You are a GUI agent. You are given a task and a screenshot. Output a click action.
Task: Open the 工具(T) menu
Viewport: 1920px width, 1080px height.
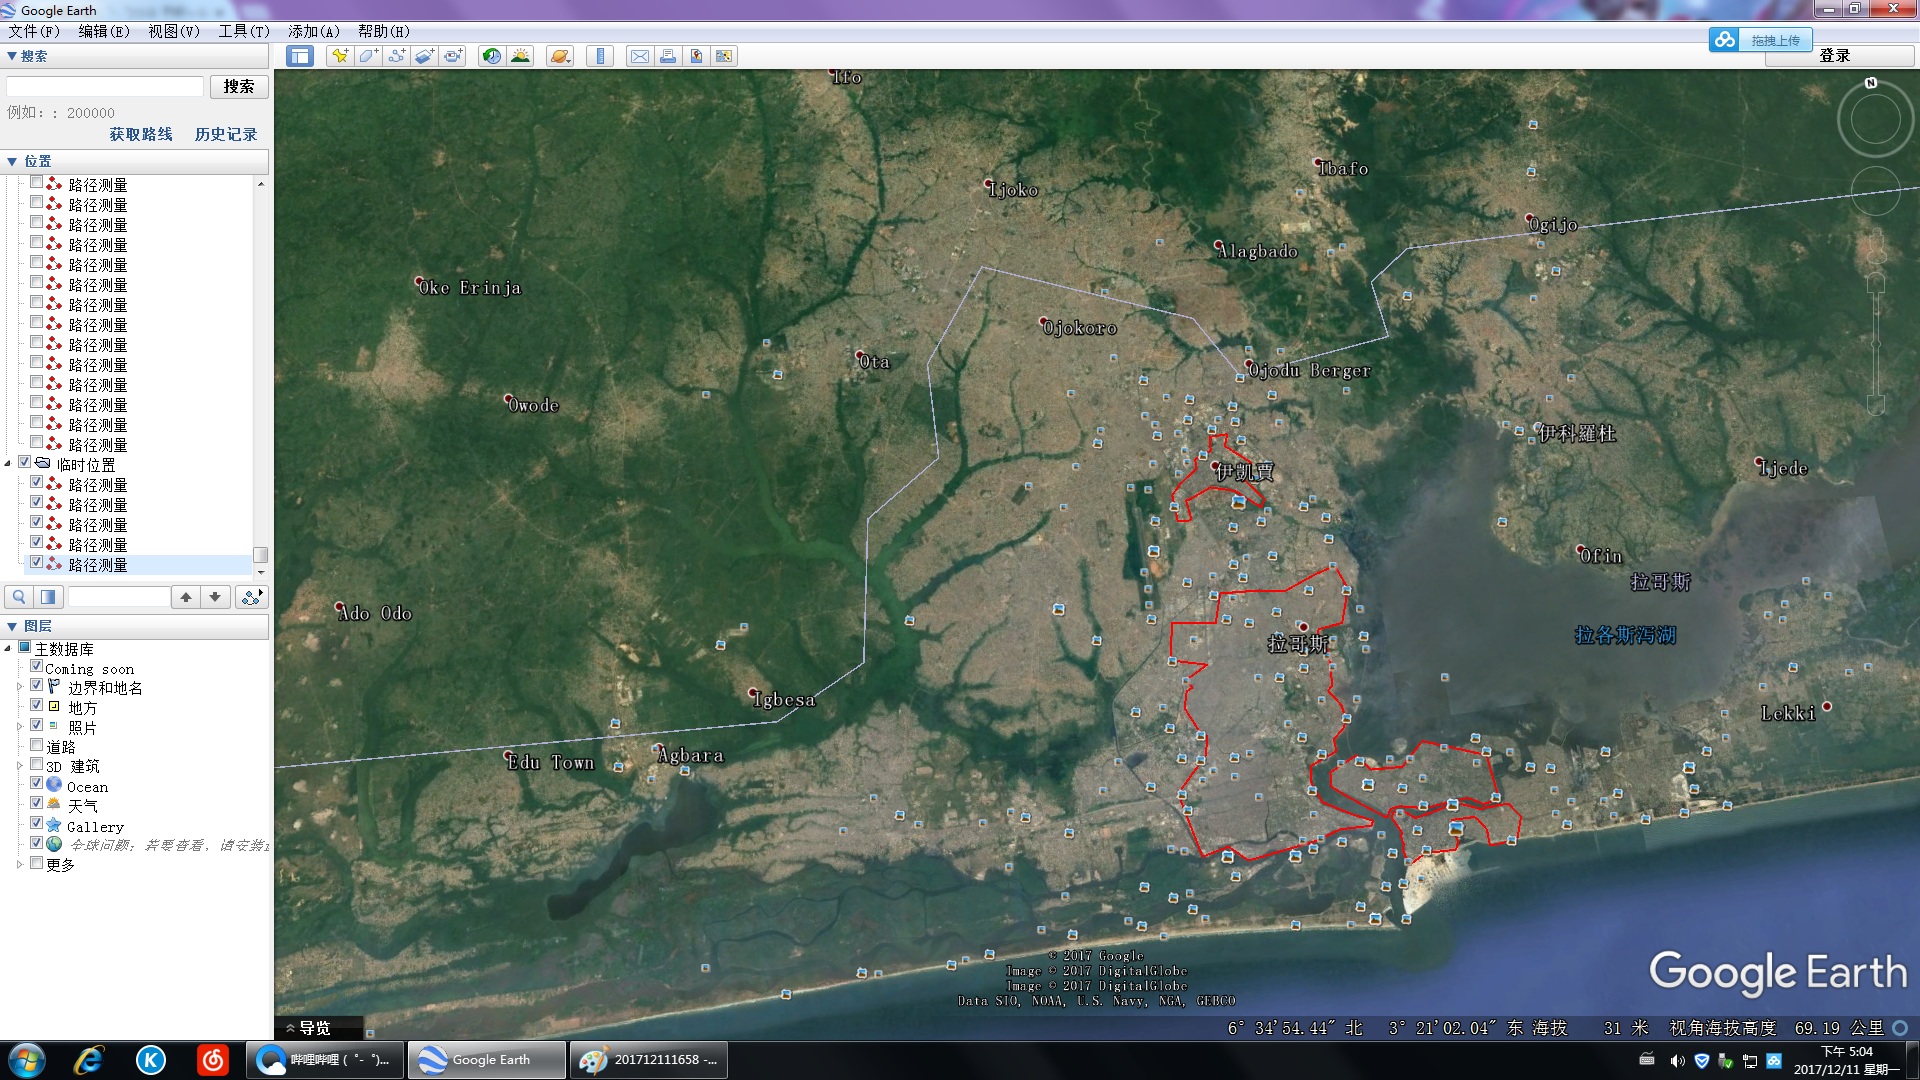point(244,31)
